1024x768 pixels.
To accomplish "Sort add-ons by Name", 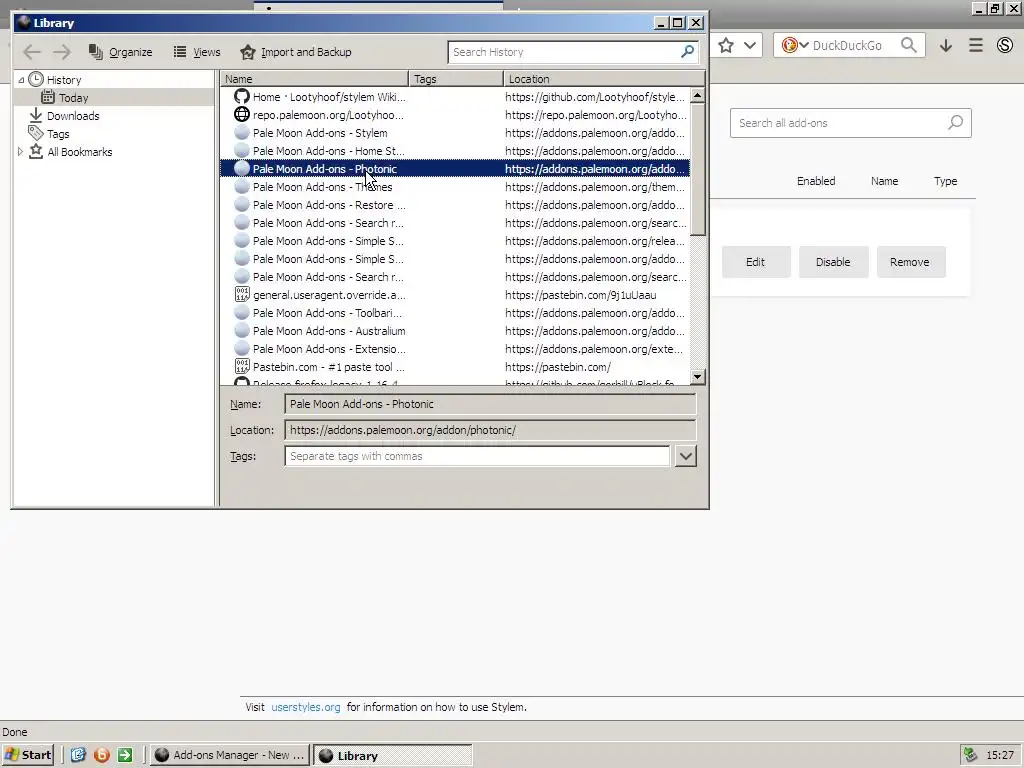I will tap(884, 181).
